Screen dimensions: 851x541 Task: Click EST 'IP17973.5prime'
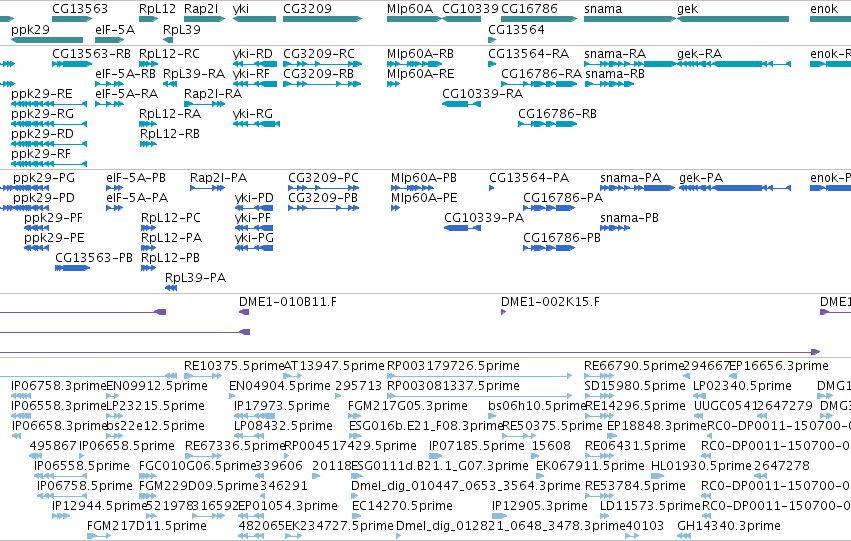point(282,406)
